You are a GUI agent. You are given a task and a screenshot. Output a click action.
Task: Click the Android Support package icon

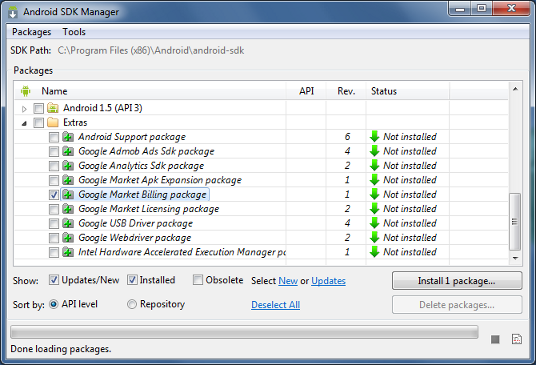click(x=68, y=137)
